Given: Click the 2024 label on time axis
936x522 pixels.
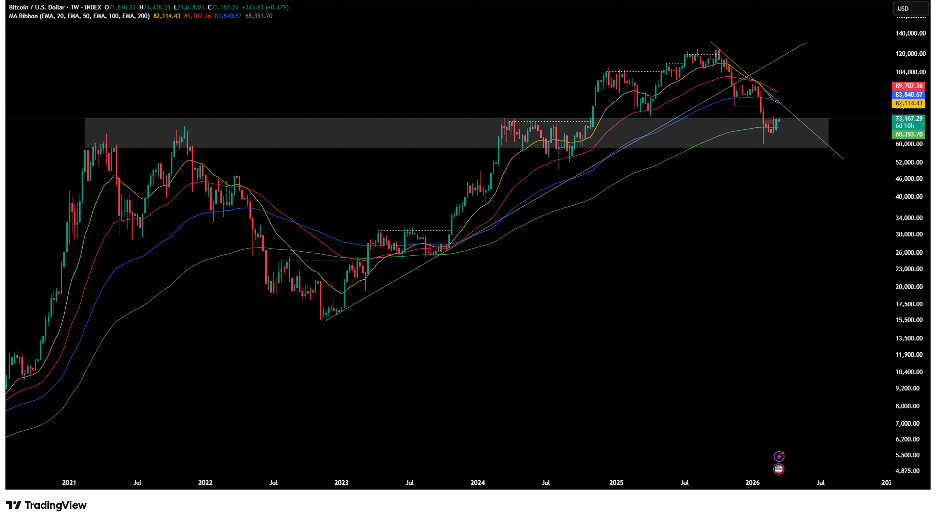Looking at the screenshot, I should click(x=478, y=482).
